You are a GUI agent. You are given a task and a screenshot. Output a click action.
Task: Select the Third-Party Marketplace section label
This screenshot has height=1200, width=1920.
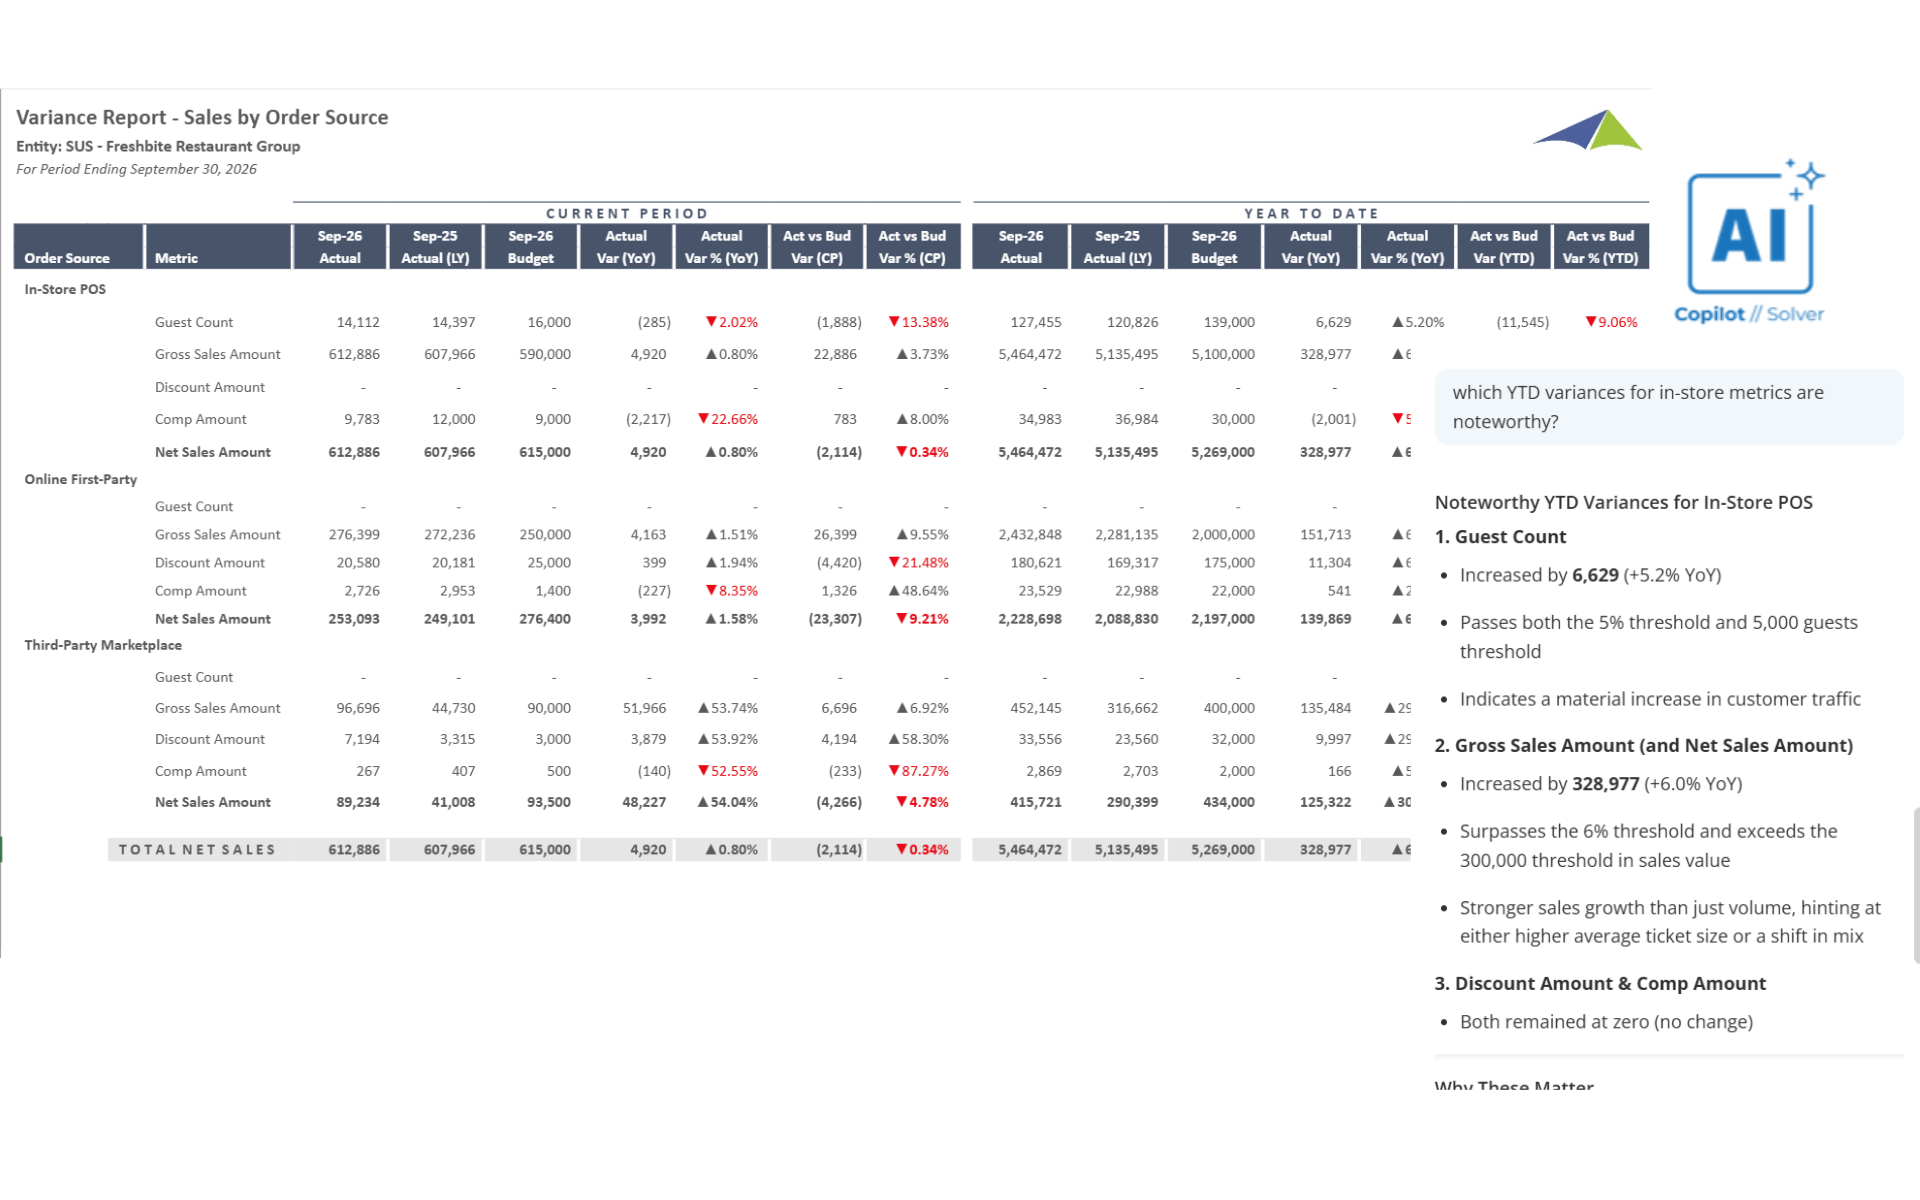[x=103, y=645]
